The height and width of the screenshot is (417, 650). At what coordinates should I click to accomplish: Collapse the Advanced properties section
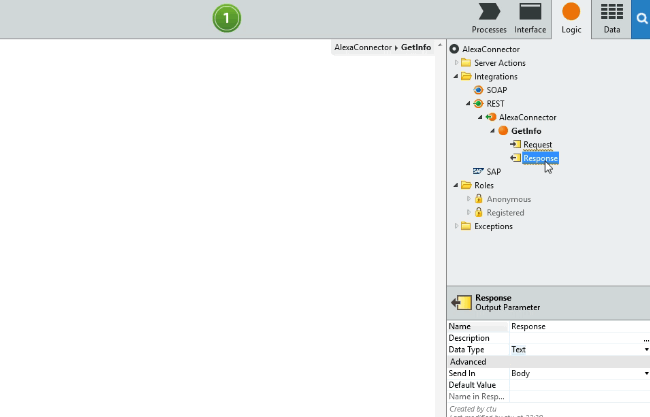(x=468, y=362)
